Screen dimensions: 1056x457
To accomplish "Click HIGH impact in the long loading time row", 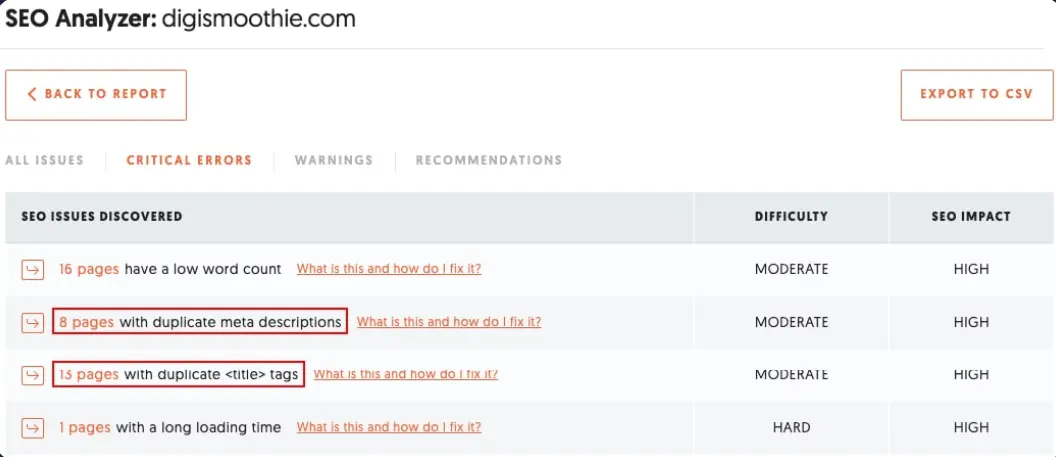I will click(971, 427).
